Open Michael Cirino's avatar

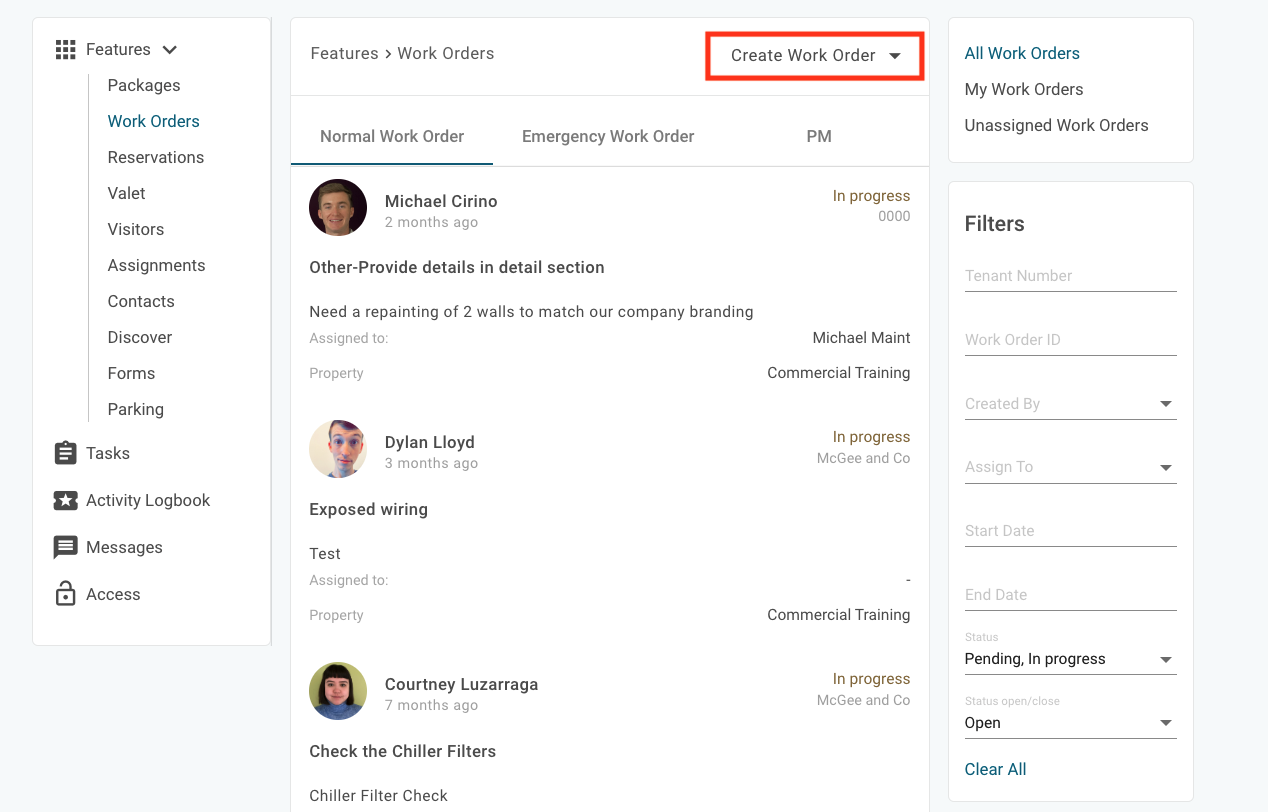pos(338,207)
